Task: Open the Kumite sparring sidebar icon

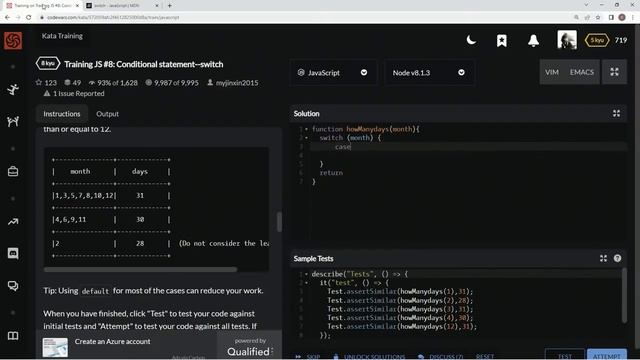Action: pyautogui.click(x=13, y=121)
